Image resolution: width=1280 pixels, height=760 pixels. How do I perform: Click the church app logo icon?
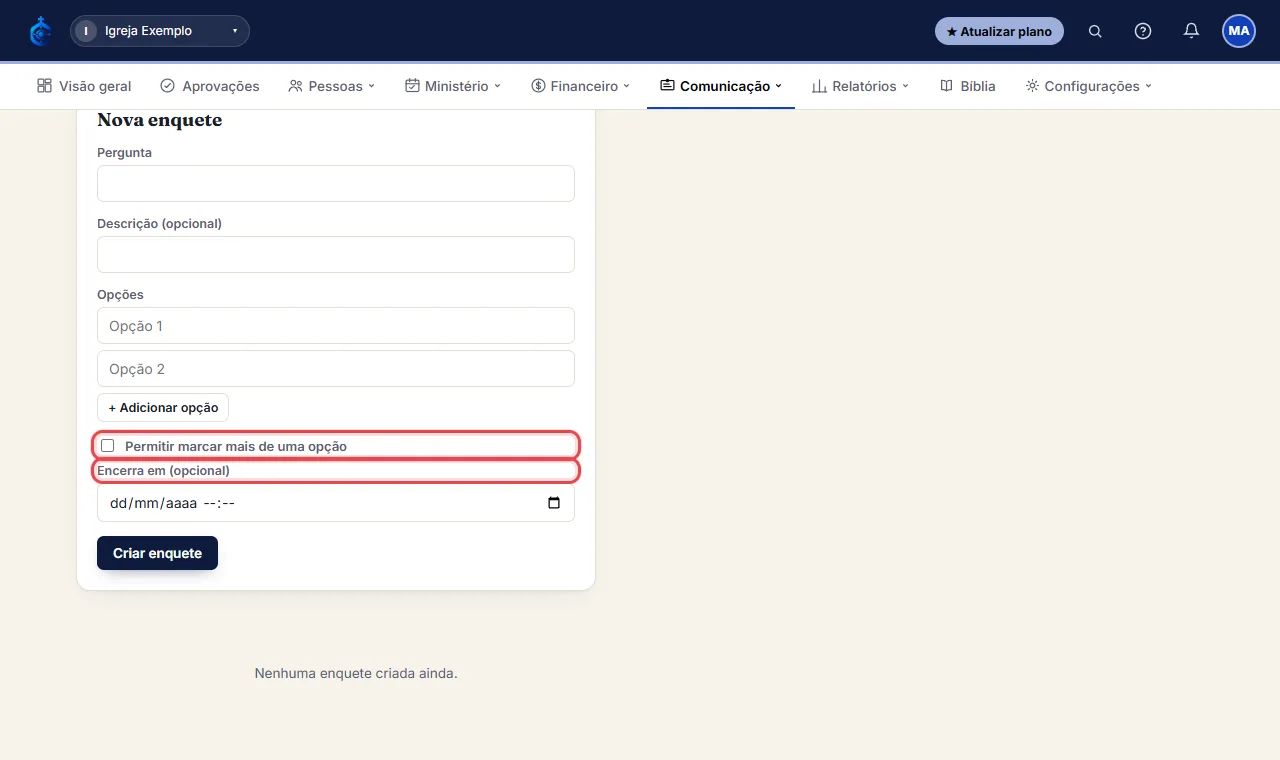click(x=40, y=31)
